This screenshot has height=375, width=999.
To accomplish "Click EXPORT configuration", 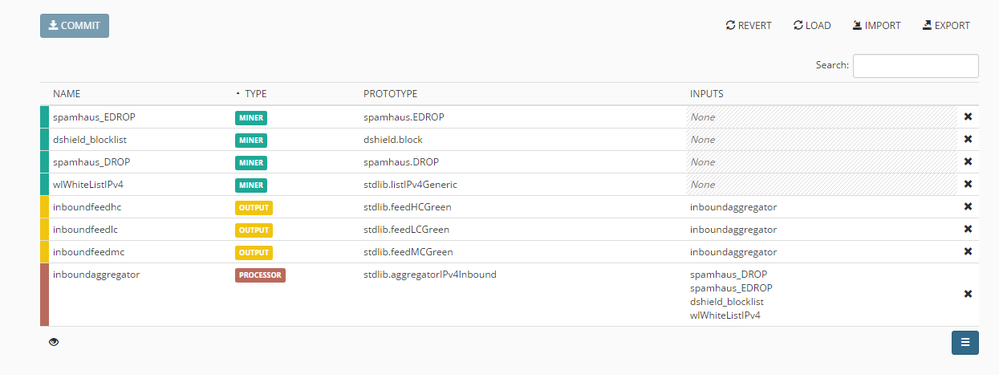I will (946, 26).
